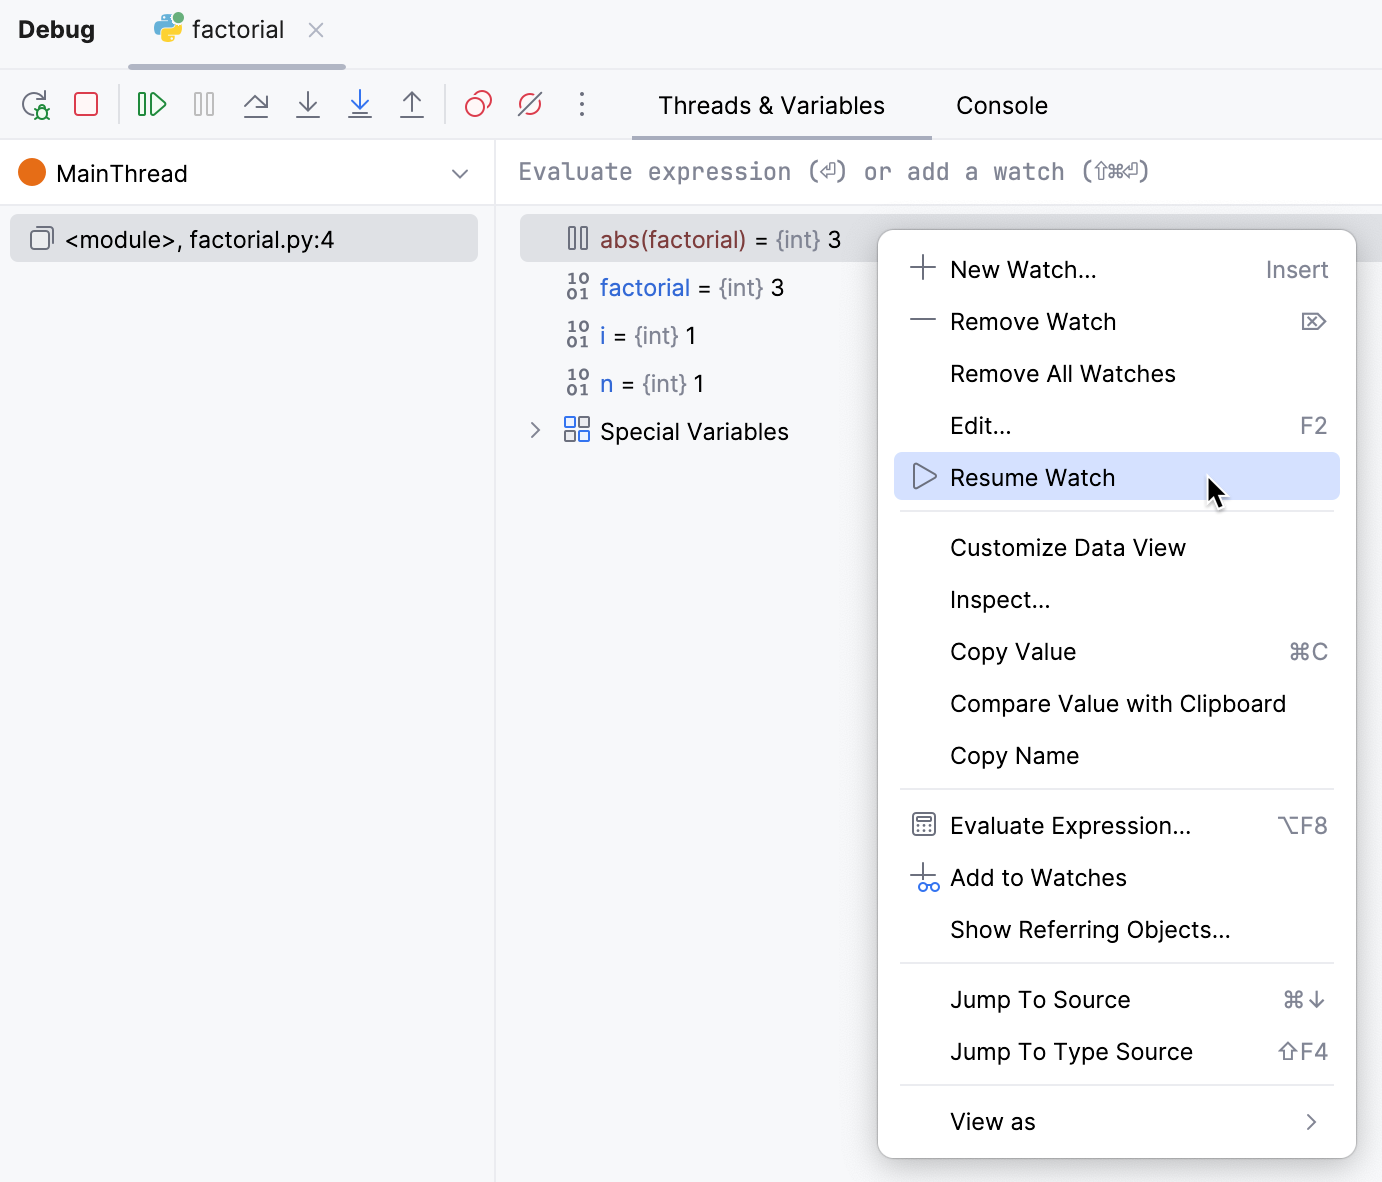Image resolution: width=1382 pixels, height=1182 pixels.
Task: Switch to the Console tab
Action: click(x=1001, y=106)
